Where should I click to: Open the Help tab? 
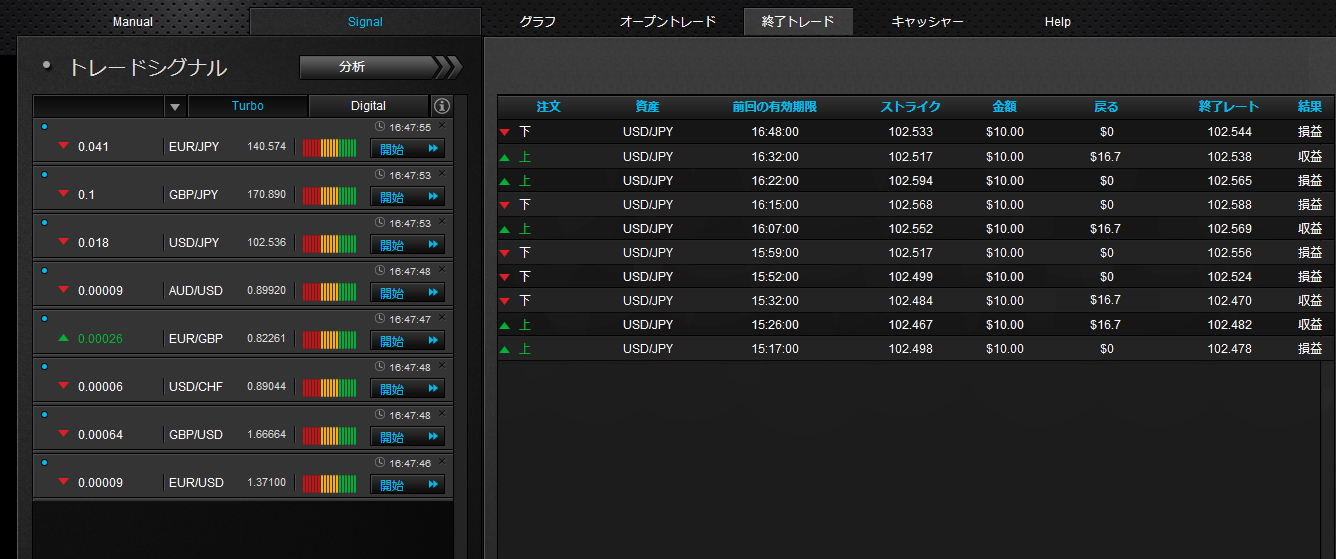(1057, 22)
